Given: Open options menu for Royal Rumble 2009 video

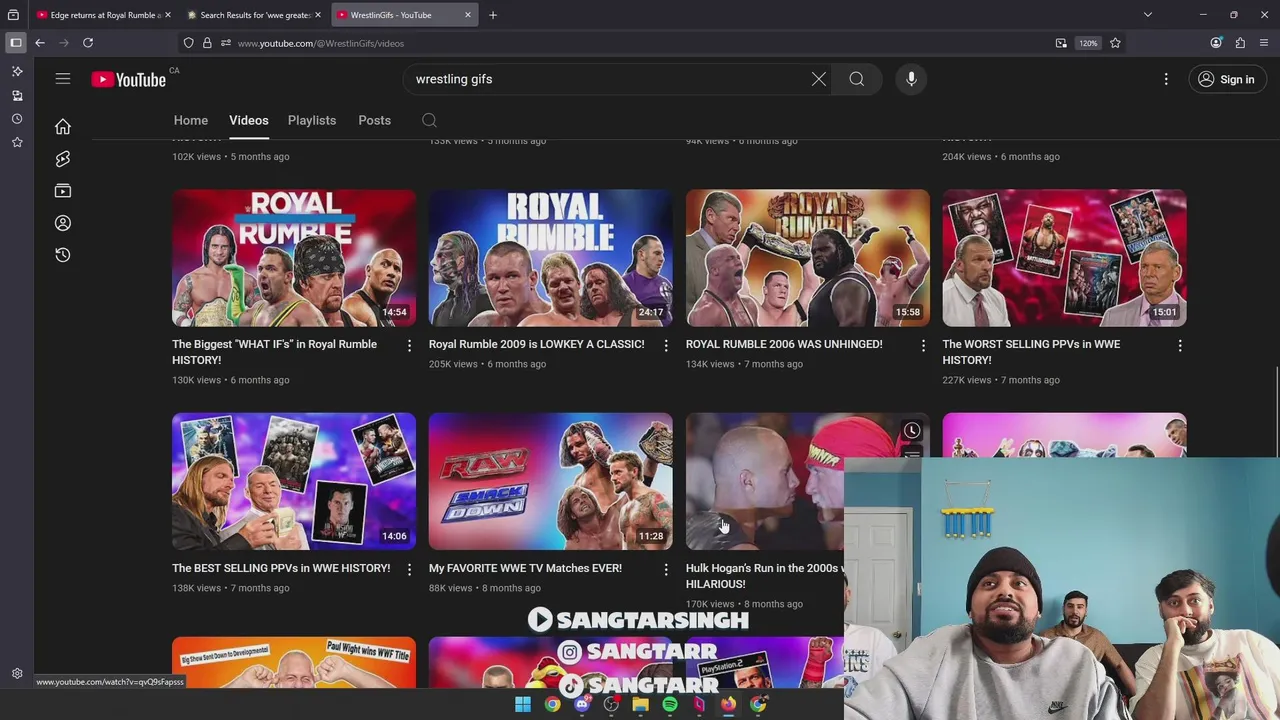Looking at the screenshot, I should 666,345.
